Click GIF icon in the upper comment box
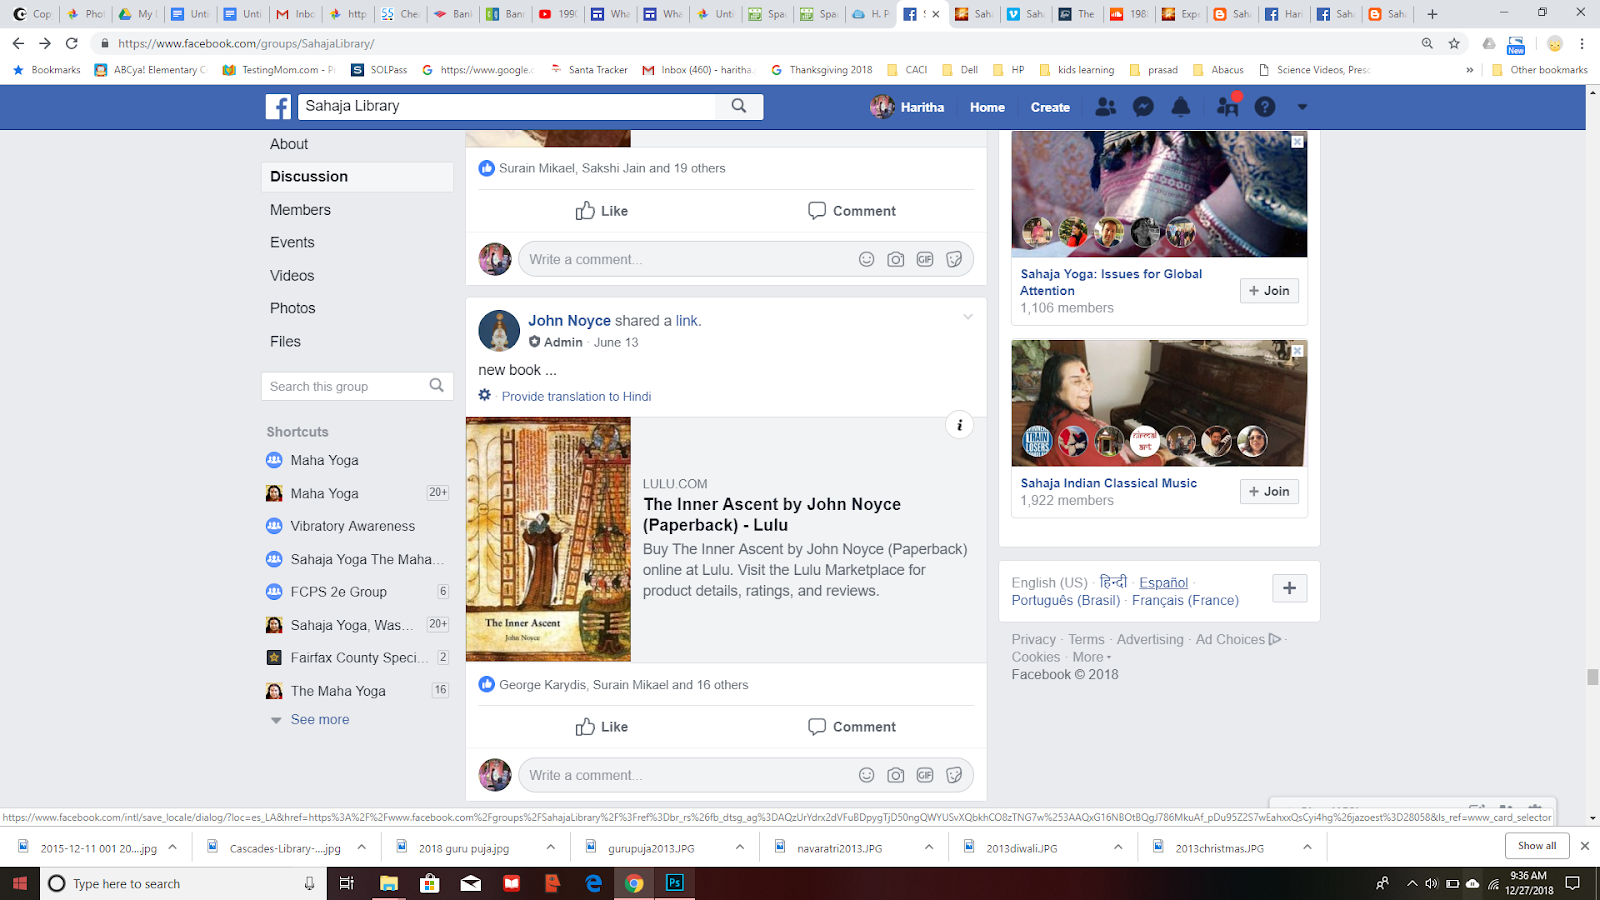This screenshot has width=1600, height=900. point(925,259)
